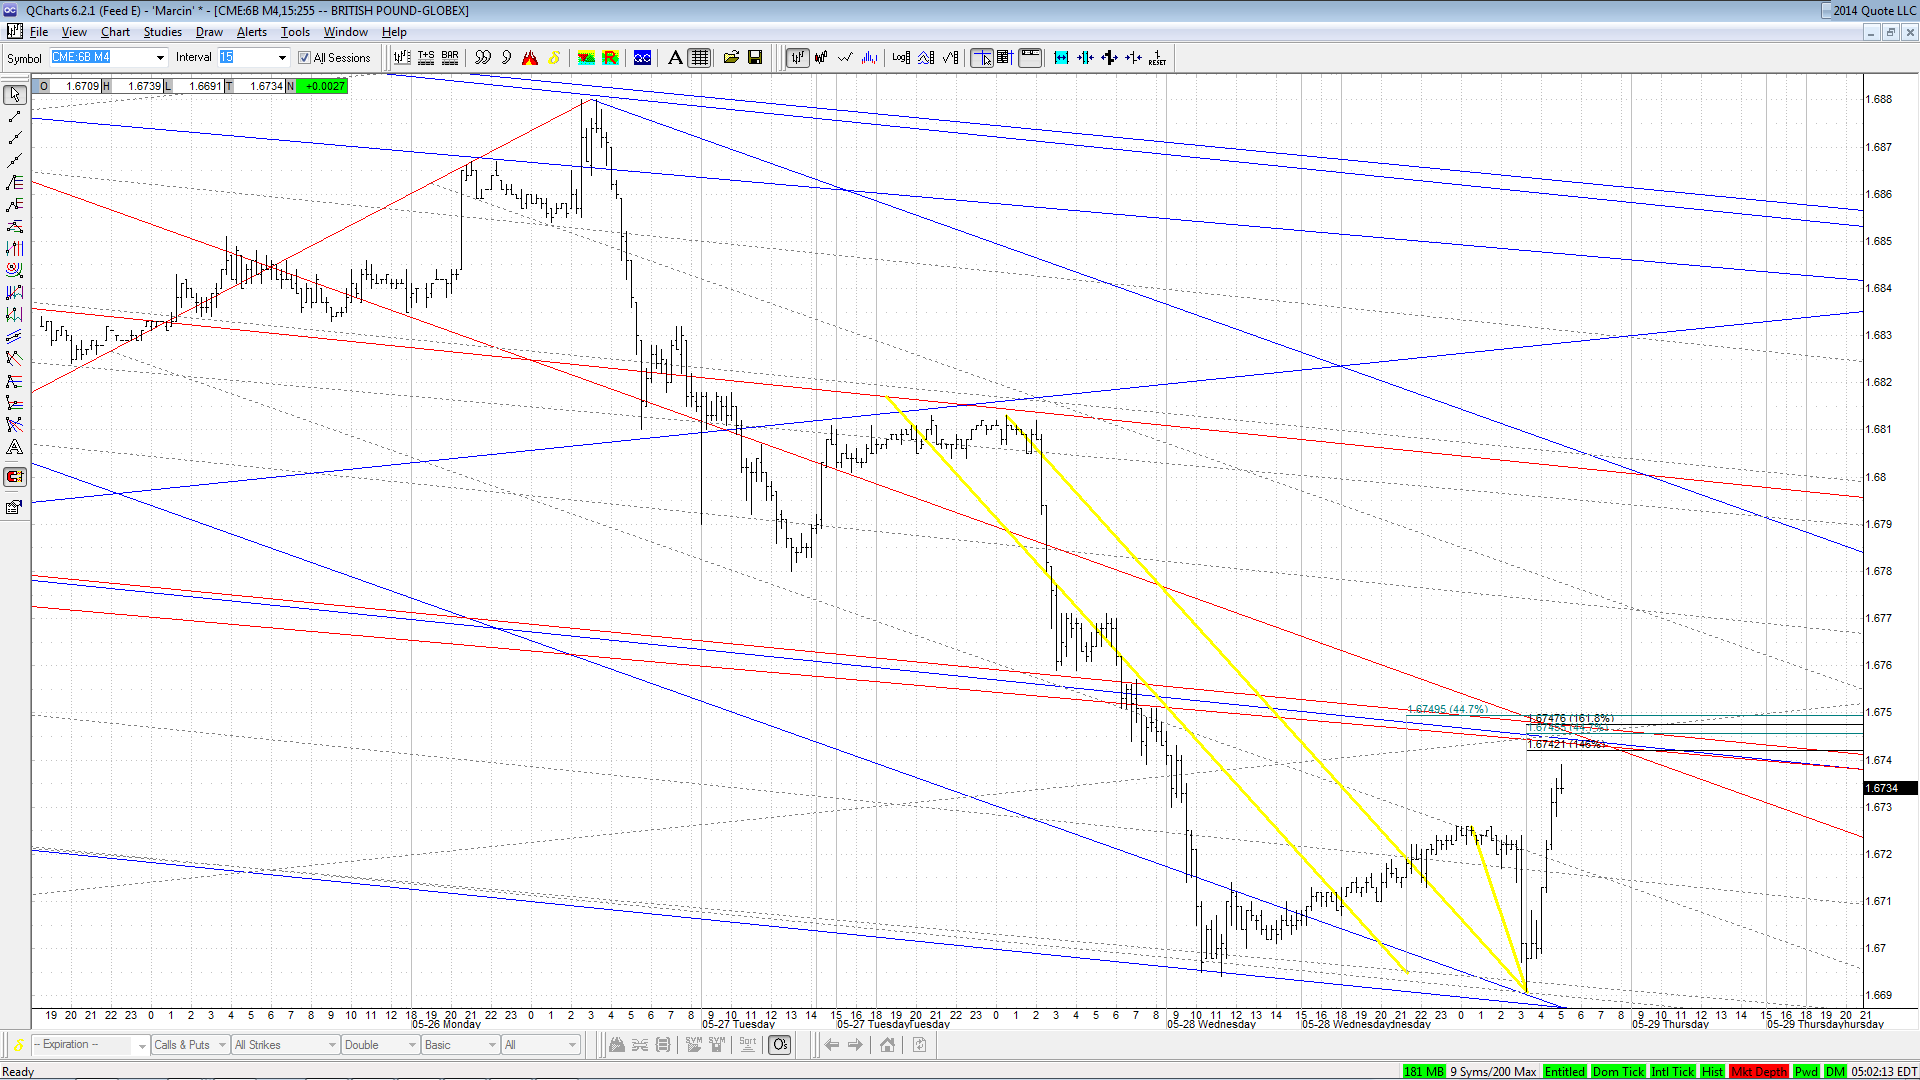Viewport: 1920px width, 1080px height.
Task: Save the chart with the floppy disk icon
Action: tap(755, 58)
